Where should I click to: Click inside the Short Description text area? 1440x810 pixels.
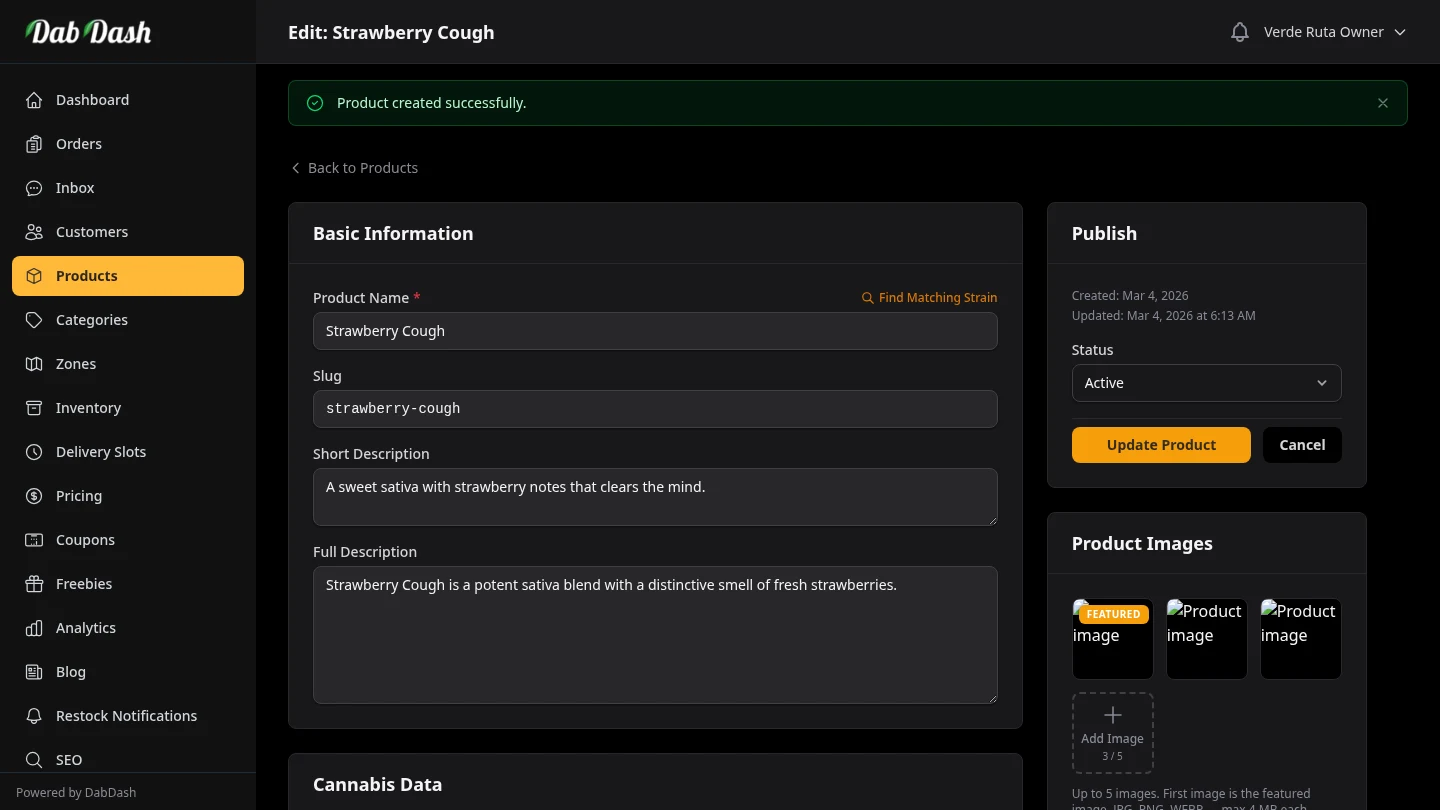tap(655, 497)
